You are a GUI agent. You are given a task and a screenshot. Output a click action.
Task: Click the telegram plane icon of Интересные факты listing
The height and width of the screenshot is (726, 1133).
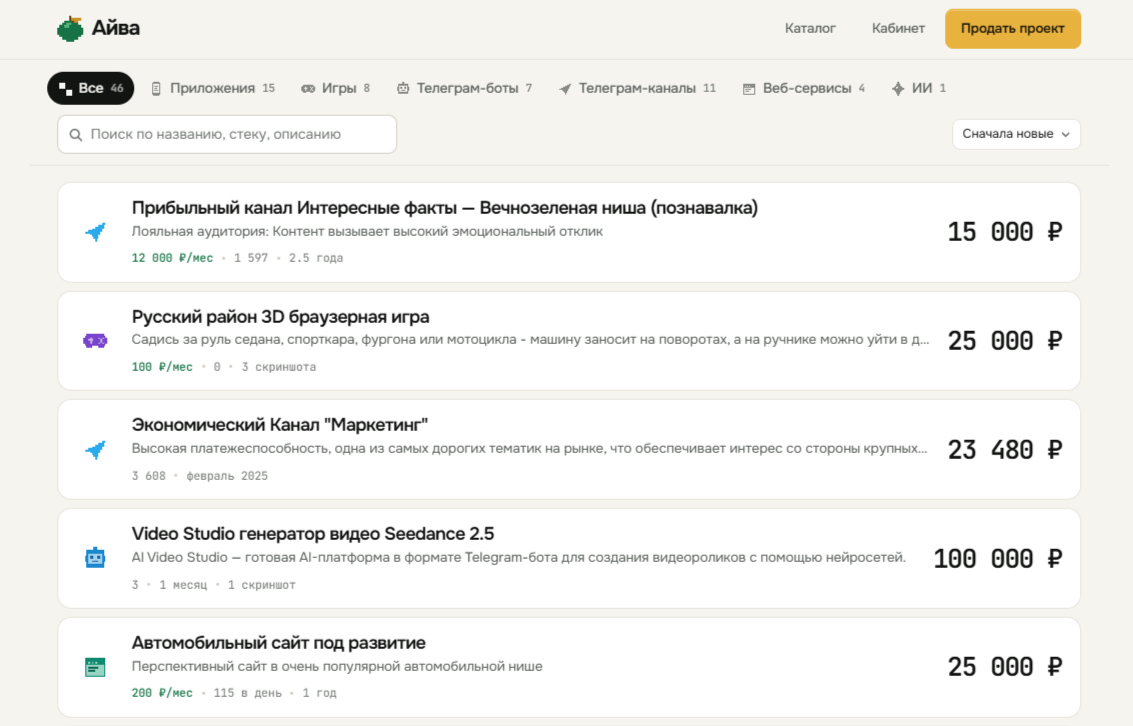click(95, 232)
